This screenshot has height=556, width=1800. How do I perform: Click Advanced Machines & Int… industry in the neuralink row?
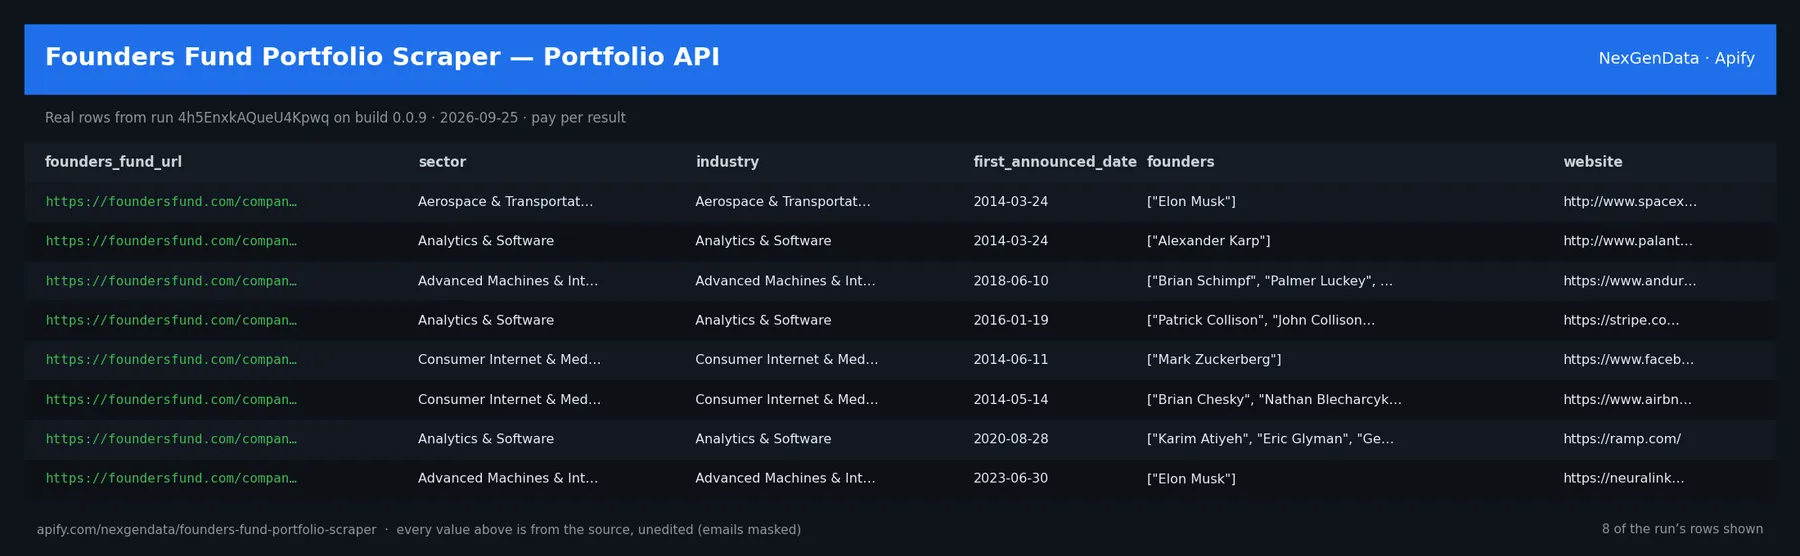coord(785,478)
